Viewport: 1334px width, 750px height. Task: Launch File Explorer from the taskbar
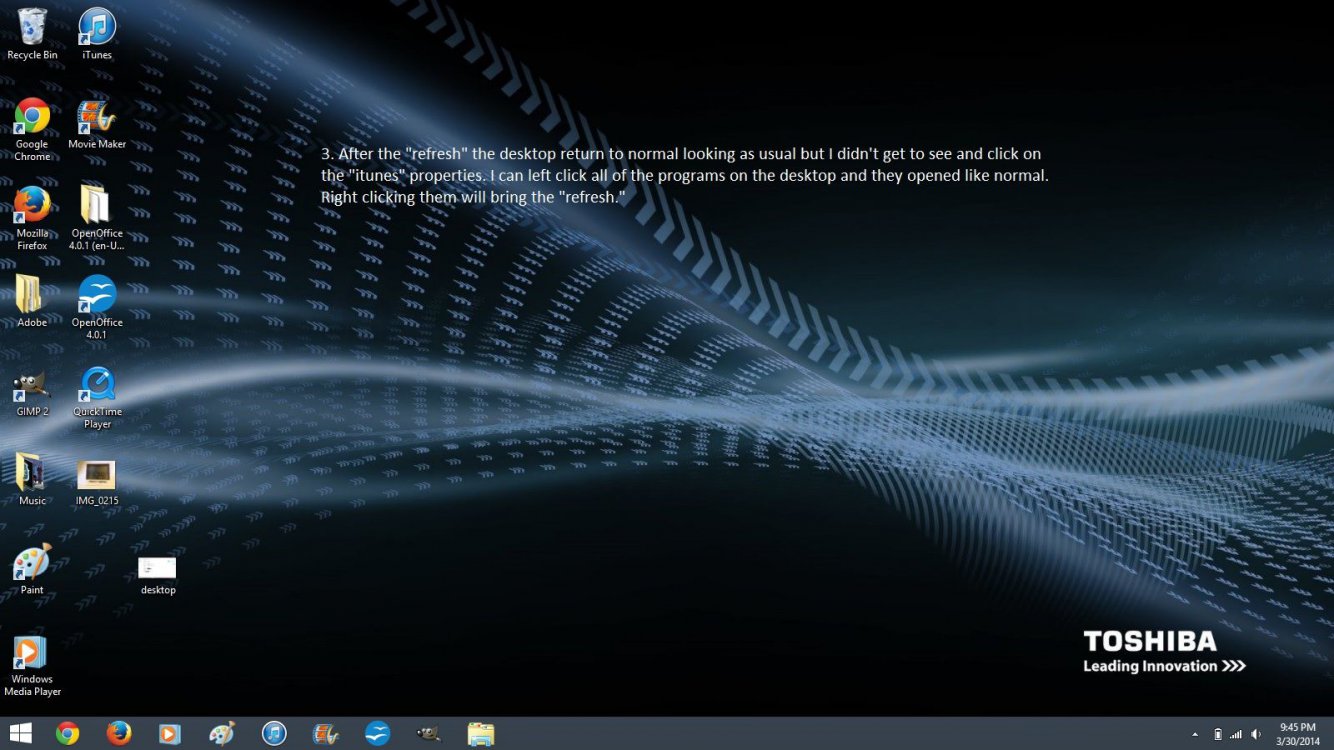click(481, 733)
